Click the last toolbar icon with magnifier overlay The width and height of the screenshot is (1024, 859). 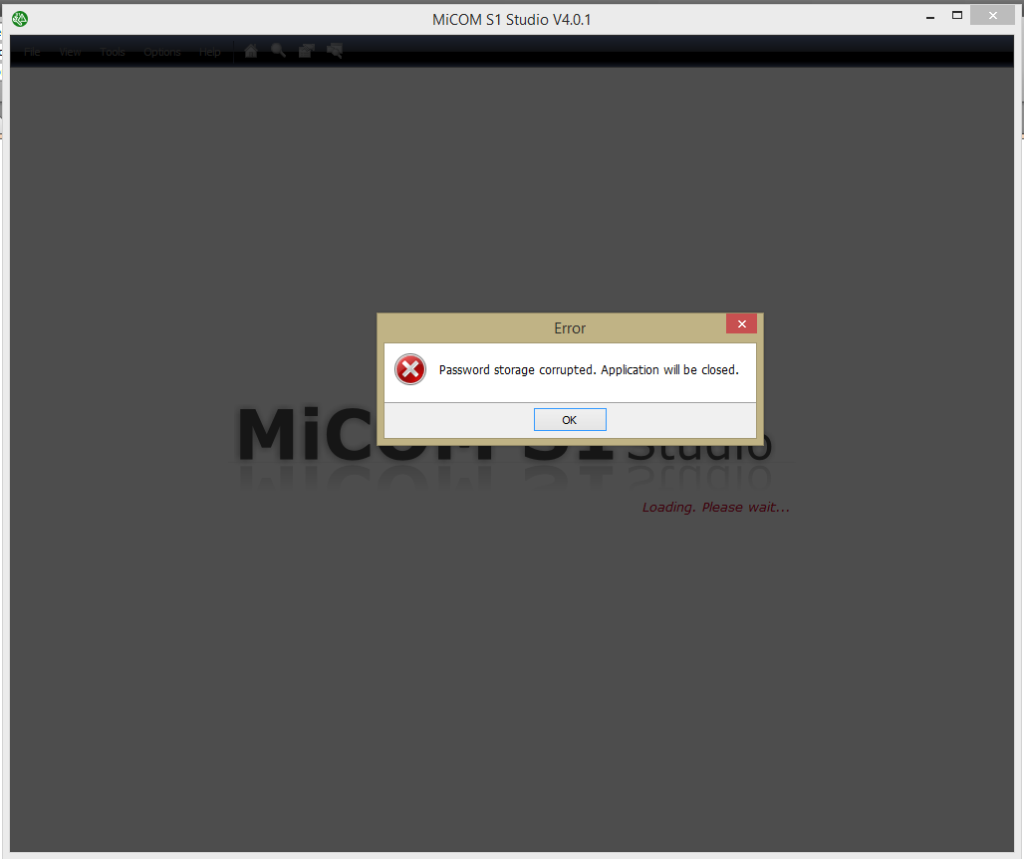(x=334, y=51)
